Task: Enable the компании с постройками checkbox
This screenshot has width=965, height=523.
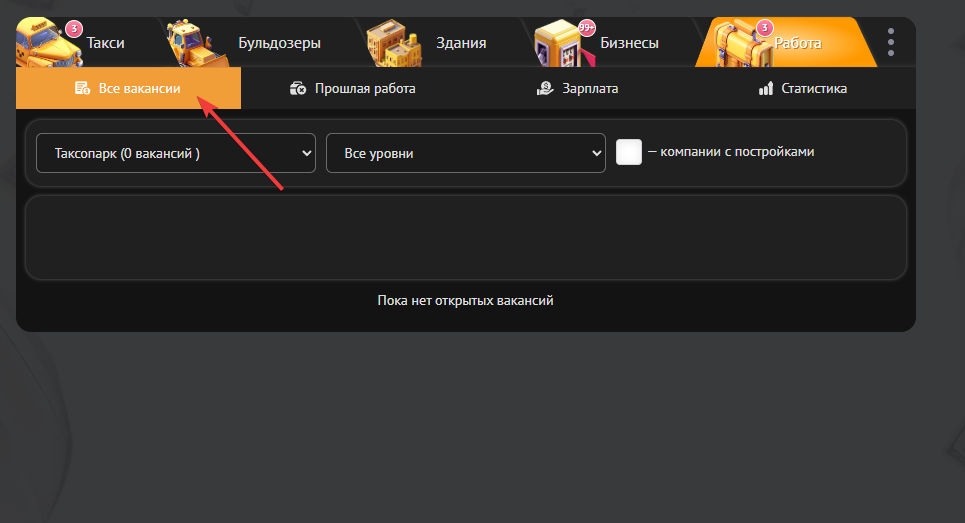Action: point(629,152)
